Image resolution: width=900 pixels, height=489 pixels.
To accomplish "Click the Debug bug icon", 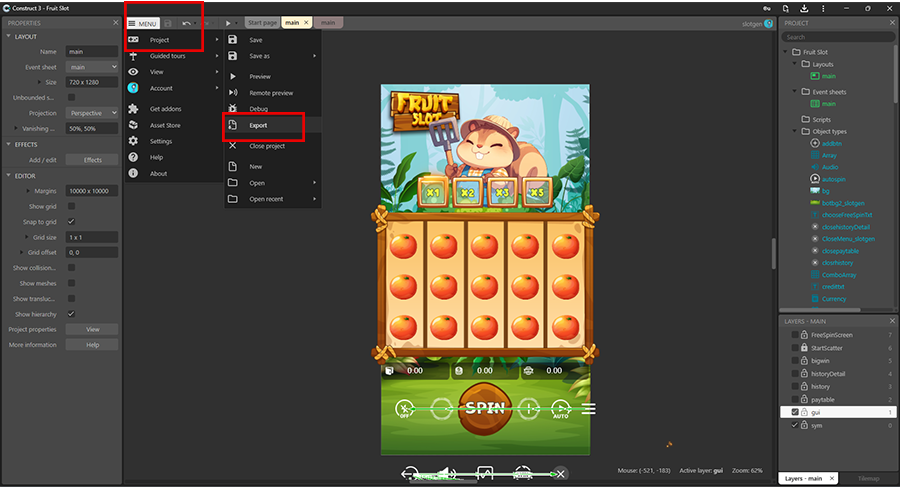I will pos(232,108).
